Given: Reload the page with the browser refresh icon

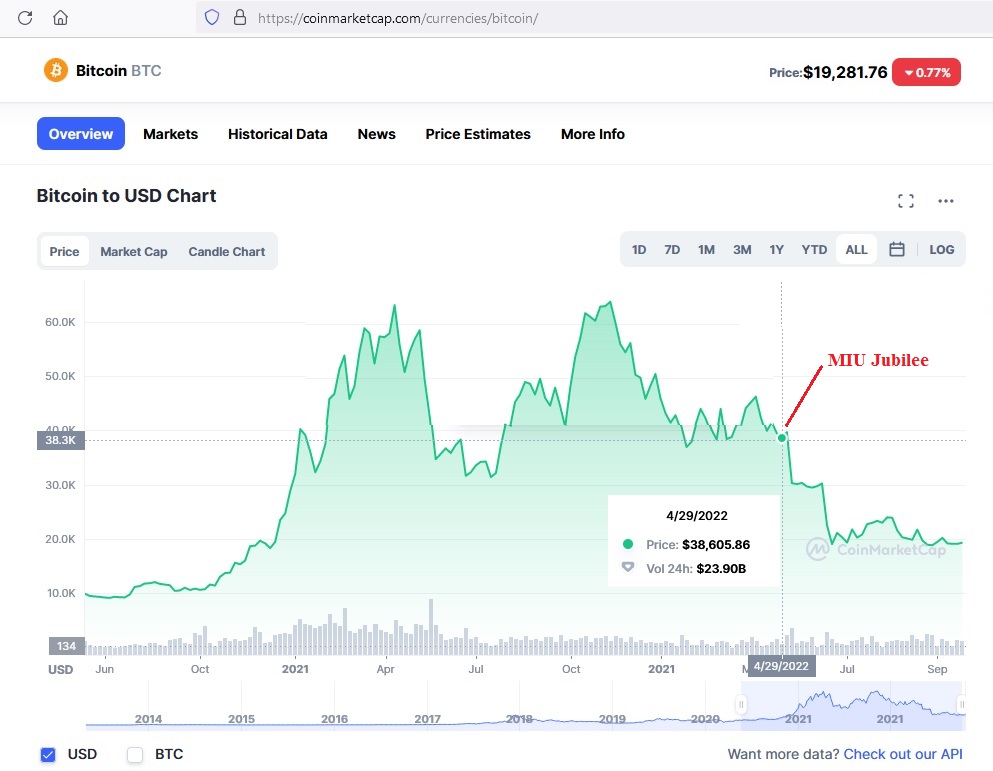Looking at the screenshot, I should pos(25,18).
